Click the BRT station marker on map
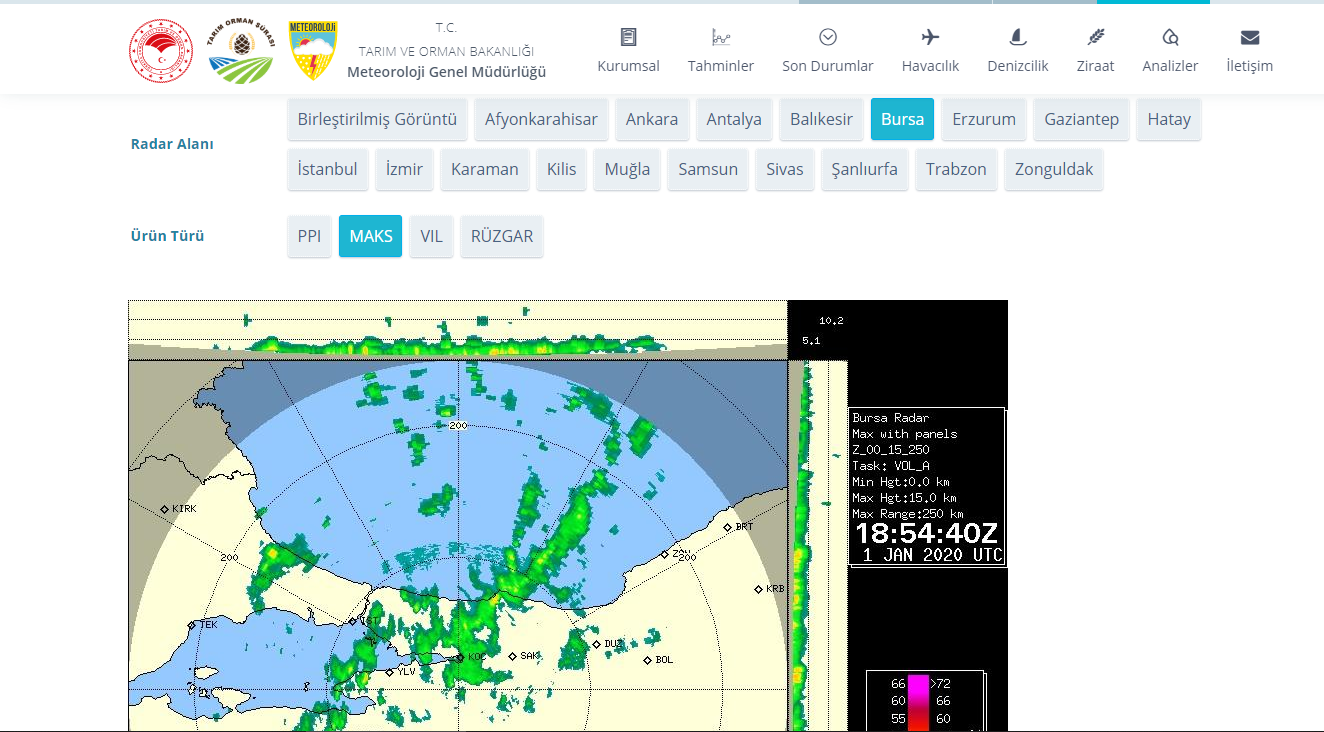 point(728,527)
